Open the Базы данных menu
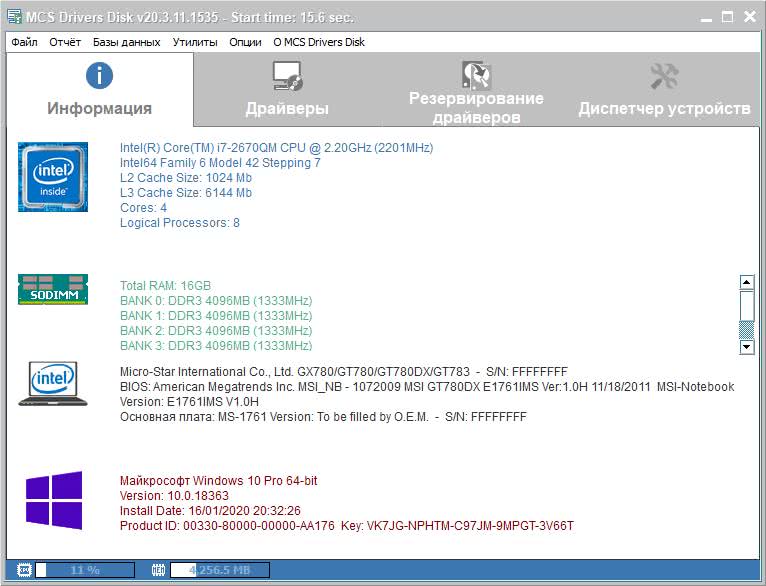 pos(127,42)
